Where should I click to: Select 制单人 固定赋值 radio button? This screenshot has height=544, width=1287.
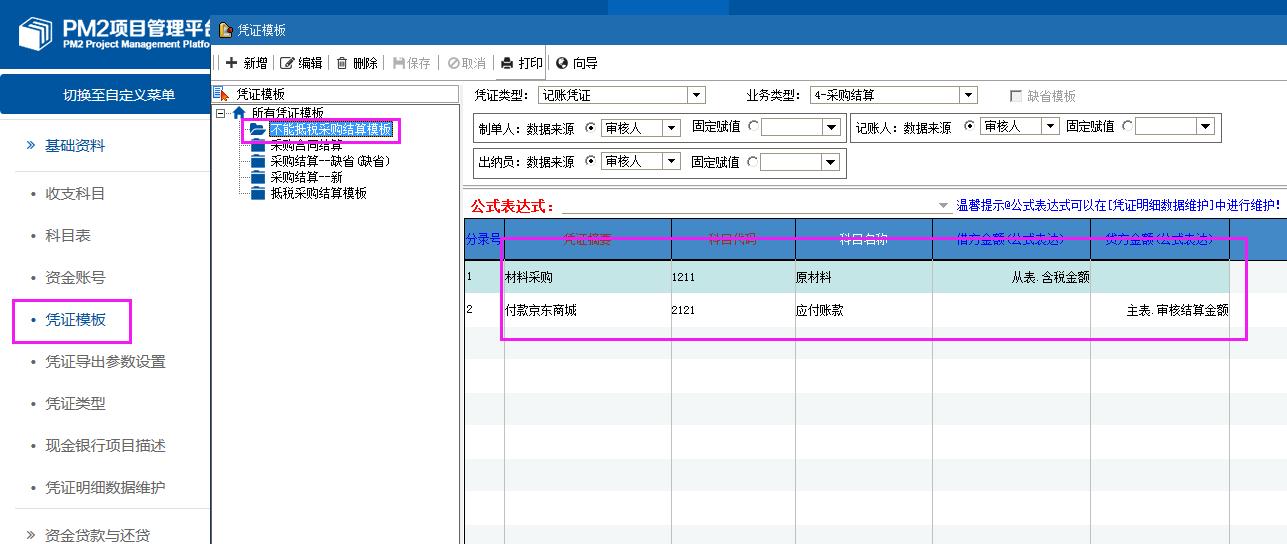coord(753,127)
